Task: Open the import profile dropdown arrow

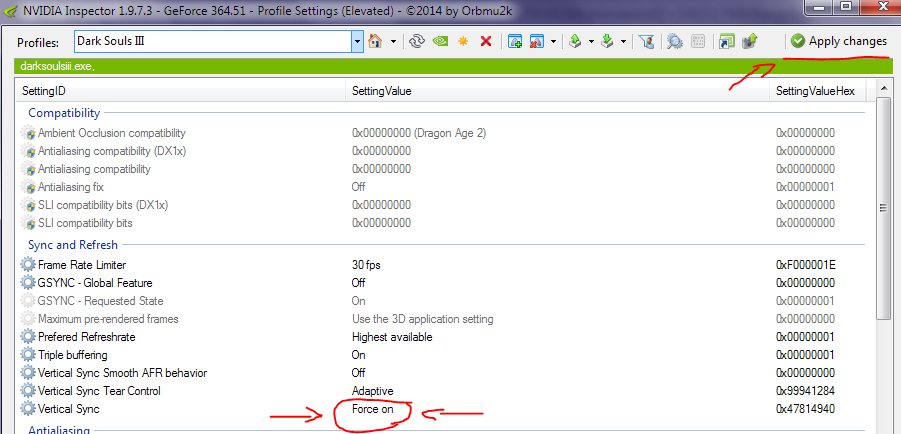Action: pos(623,41)
